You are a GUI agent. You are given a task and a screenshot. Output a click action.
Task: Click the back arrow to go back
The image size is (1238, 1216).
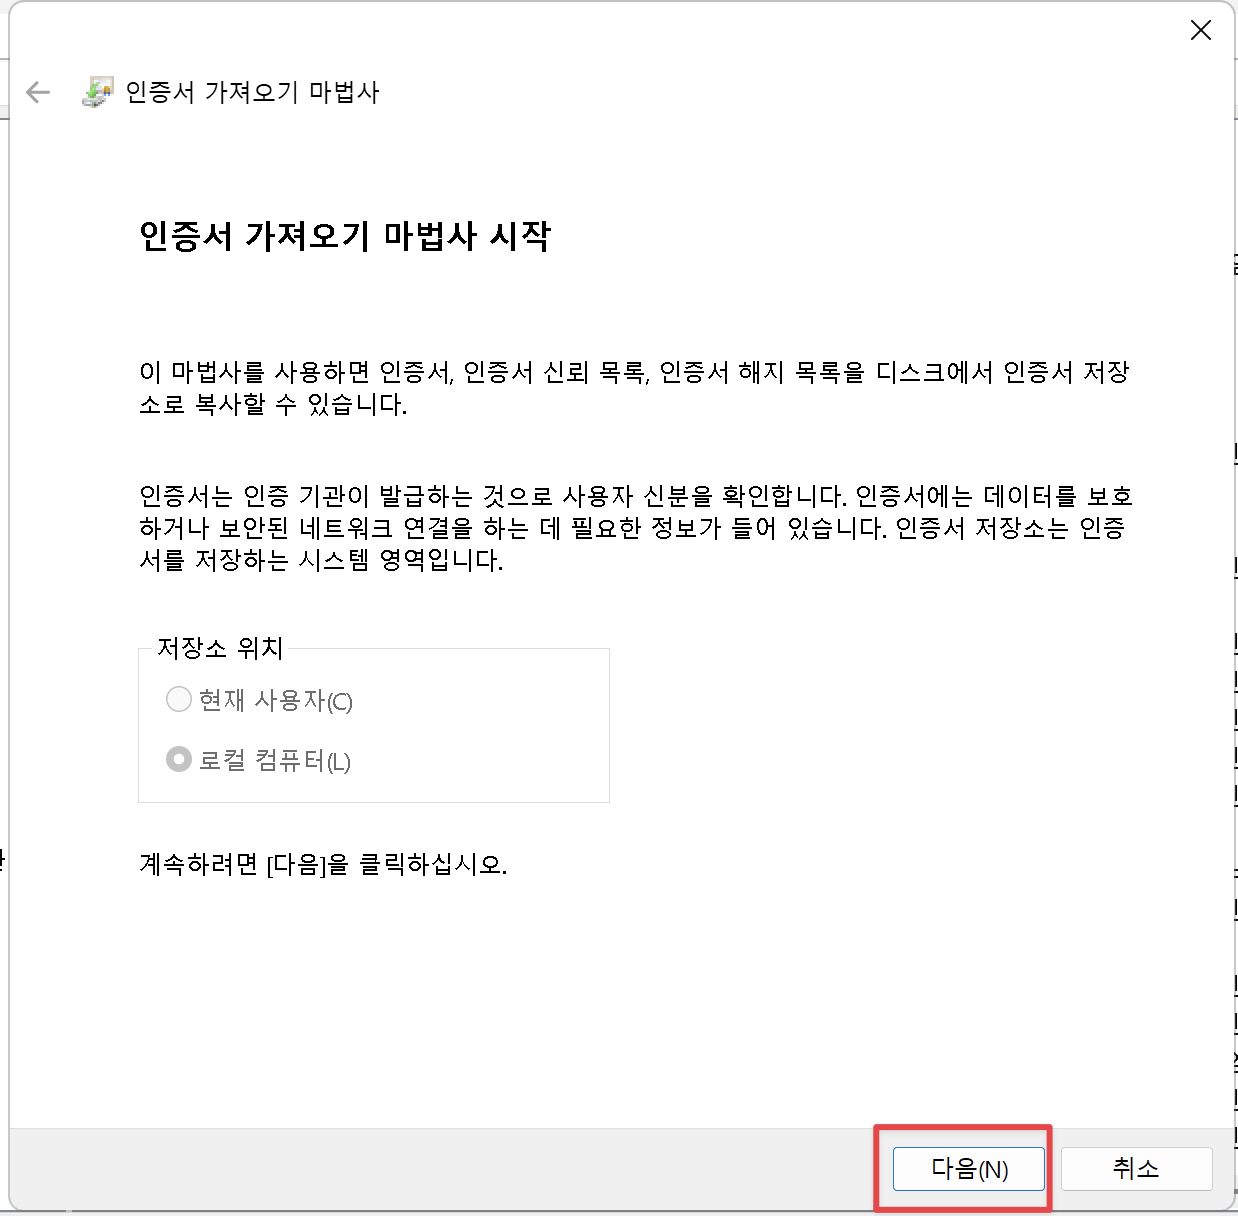pos(38,92)
